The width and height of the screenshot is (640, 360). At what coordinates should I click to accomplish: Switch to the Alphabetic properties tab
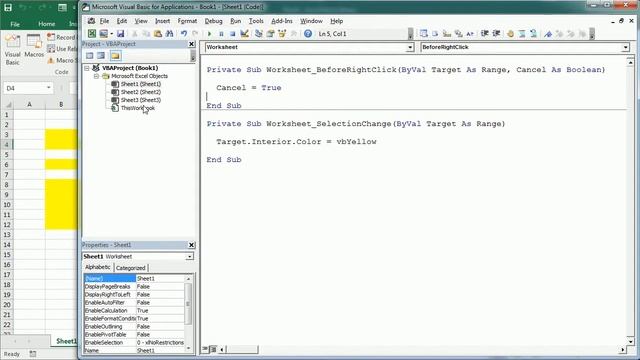click(x=98, y=267)
